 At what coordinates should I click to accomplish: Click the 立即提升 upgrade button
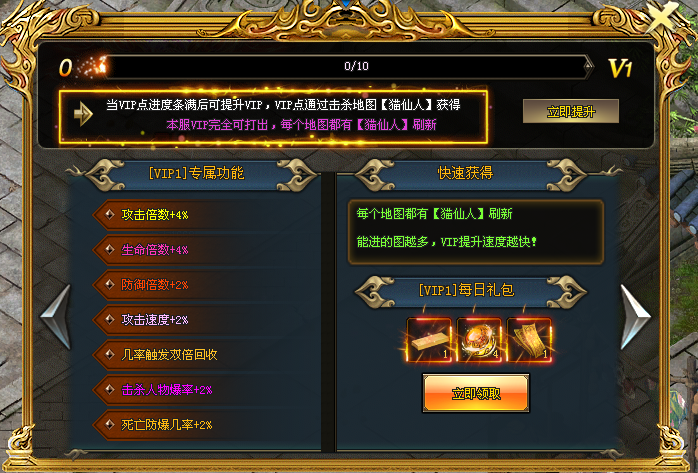[x=571, y=111]
